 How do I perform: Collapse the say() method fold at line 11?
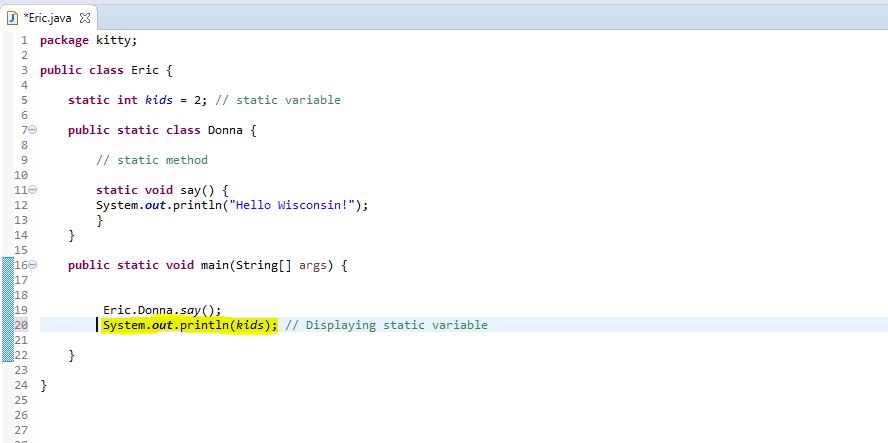[x=33, y=190]
